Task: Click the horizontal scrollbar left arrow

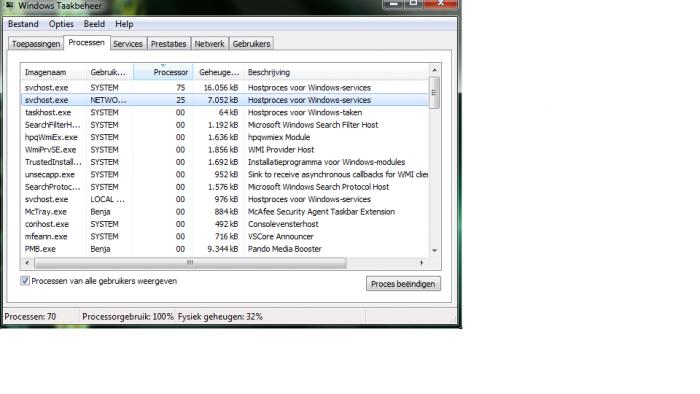Action: pos(27,263)
